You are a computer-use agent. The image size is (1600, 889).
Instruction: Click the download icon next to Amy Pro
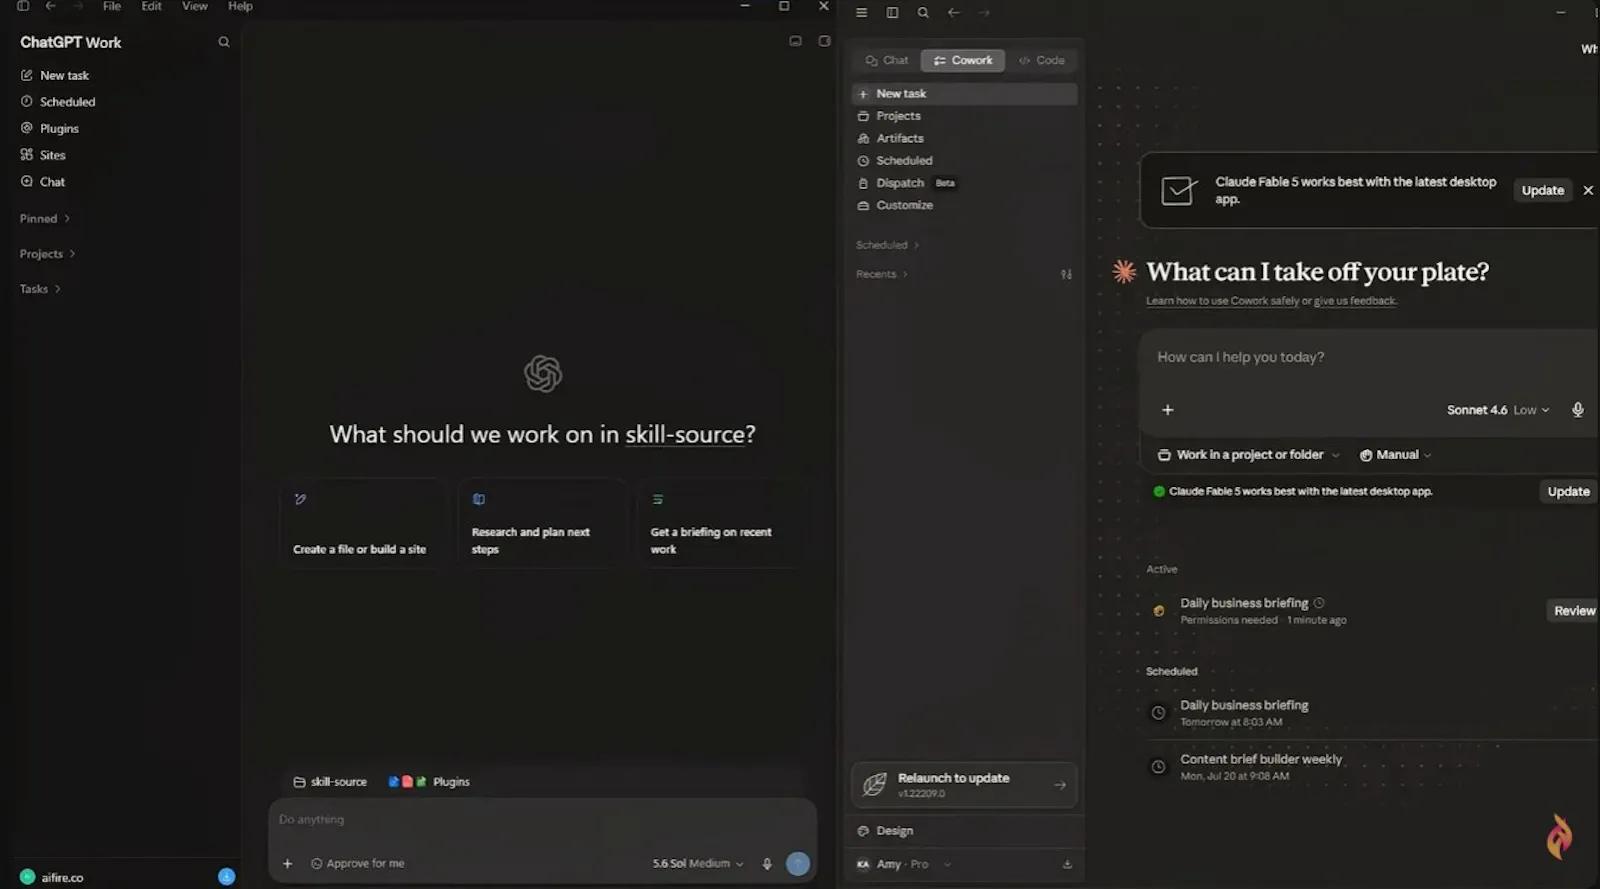coord(1067,865)
